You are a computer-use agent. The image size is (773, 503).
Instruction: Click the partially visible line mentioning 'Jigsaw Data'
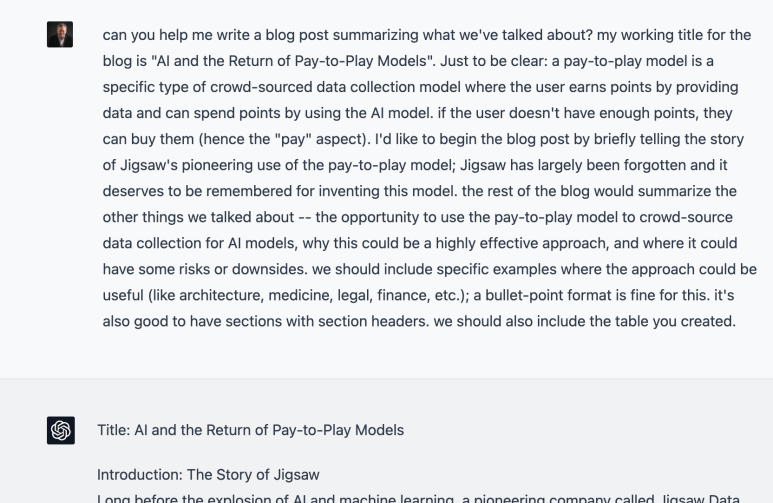(418, 498)
